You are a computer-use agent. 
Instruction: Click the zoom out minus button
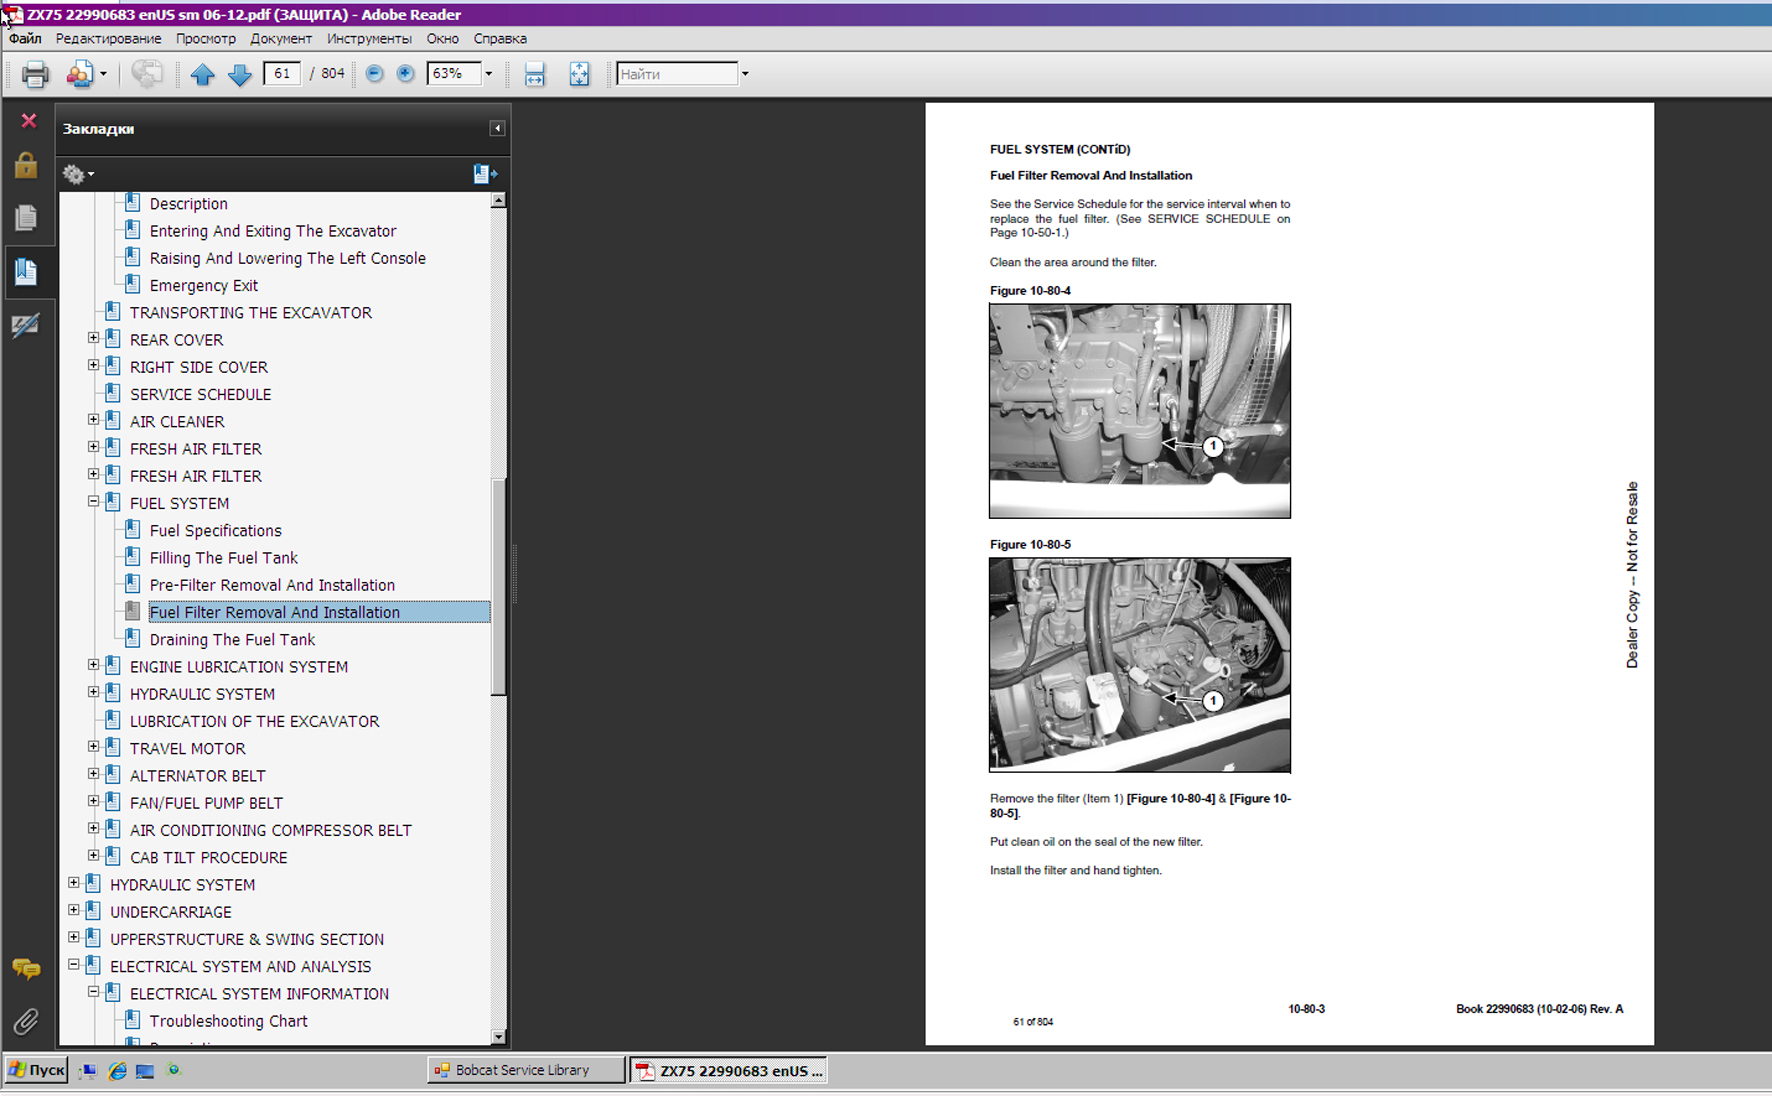[375, 74]
